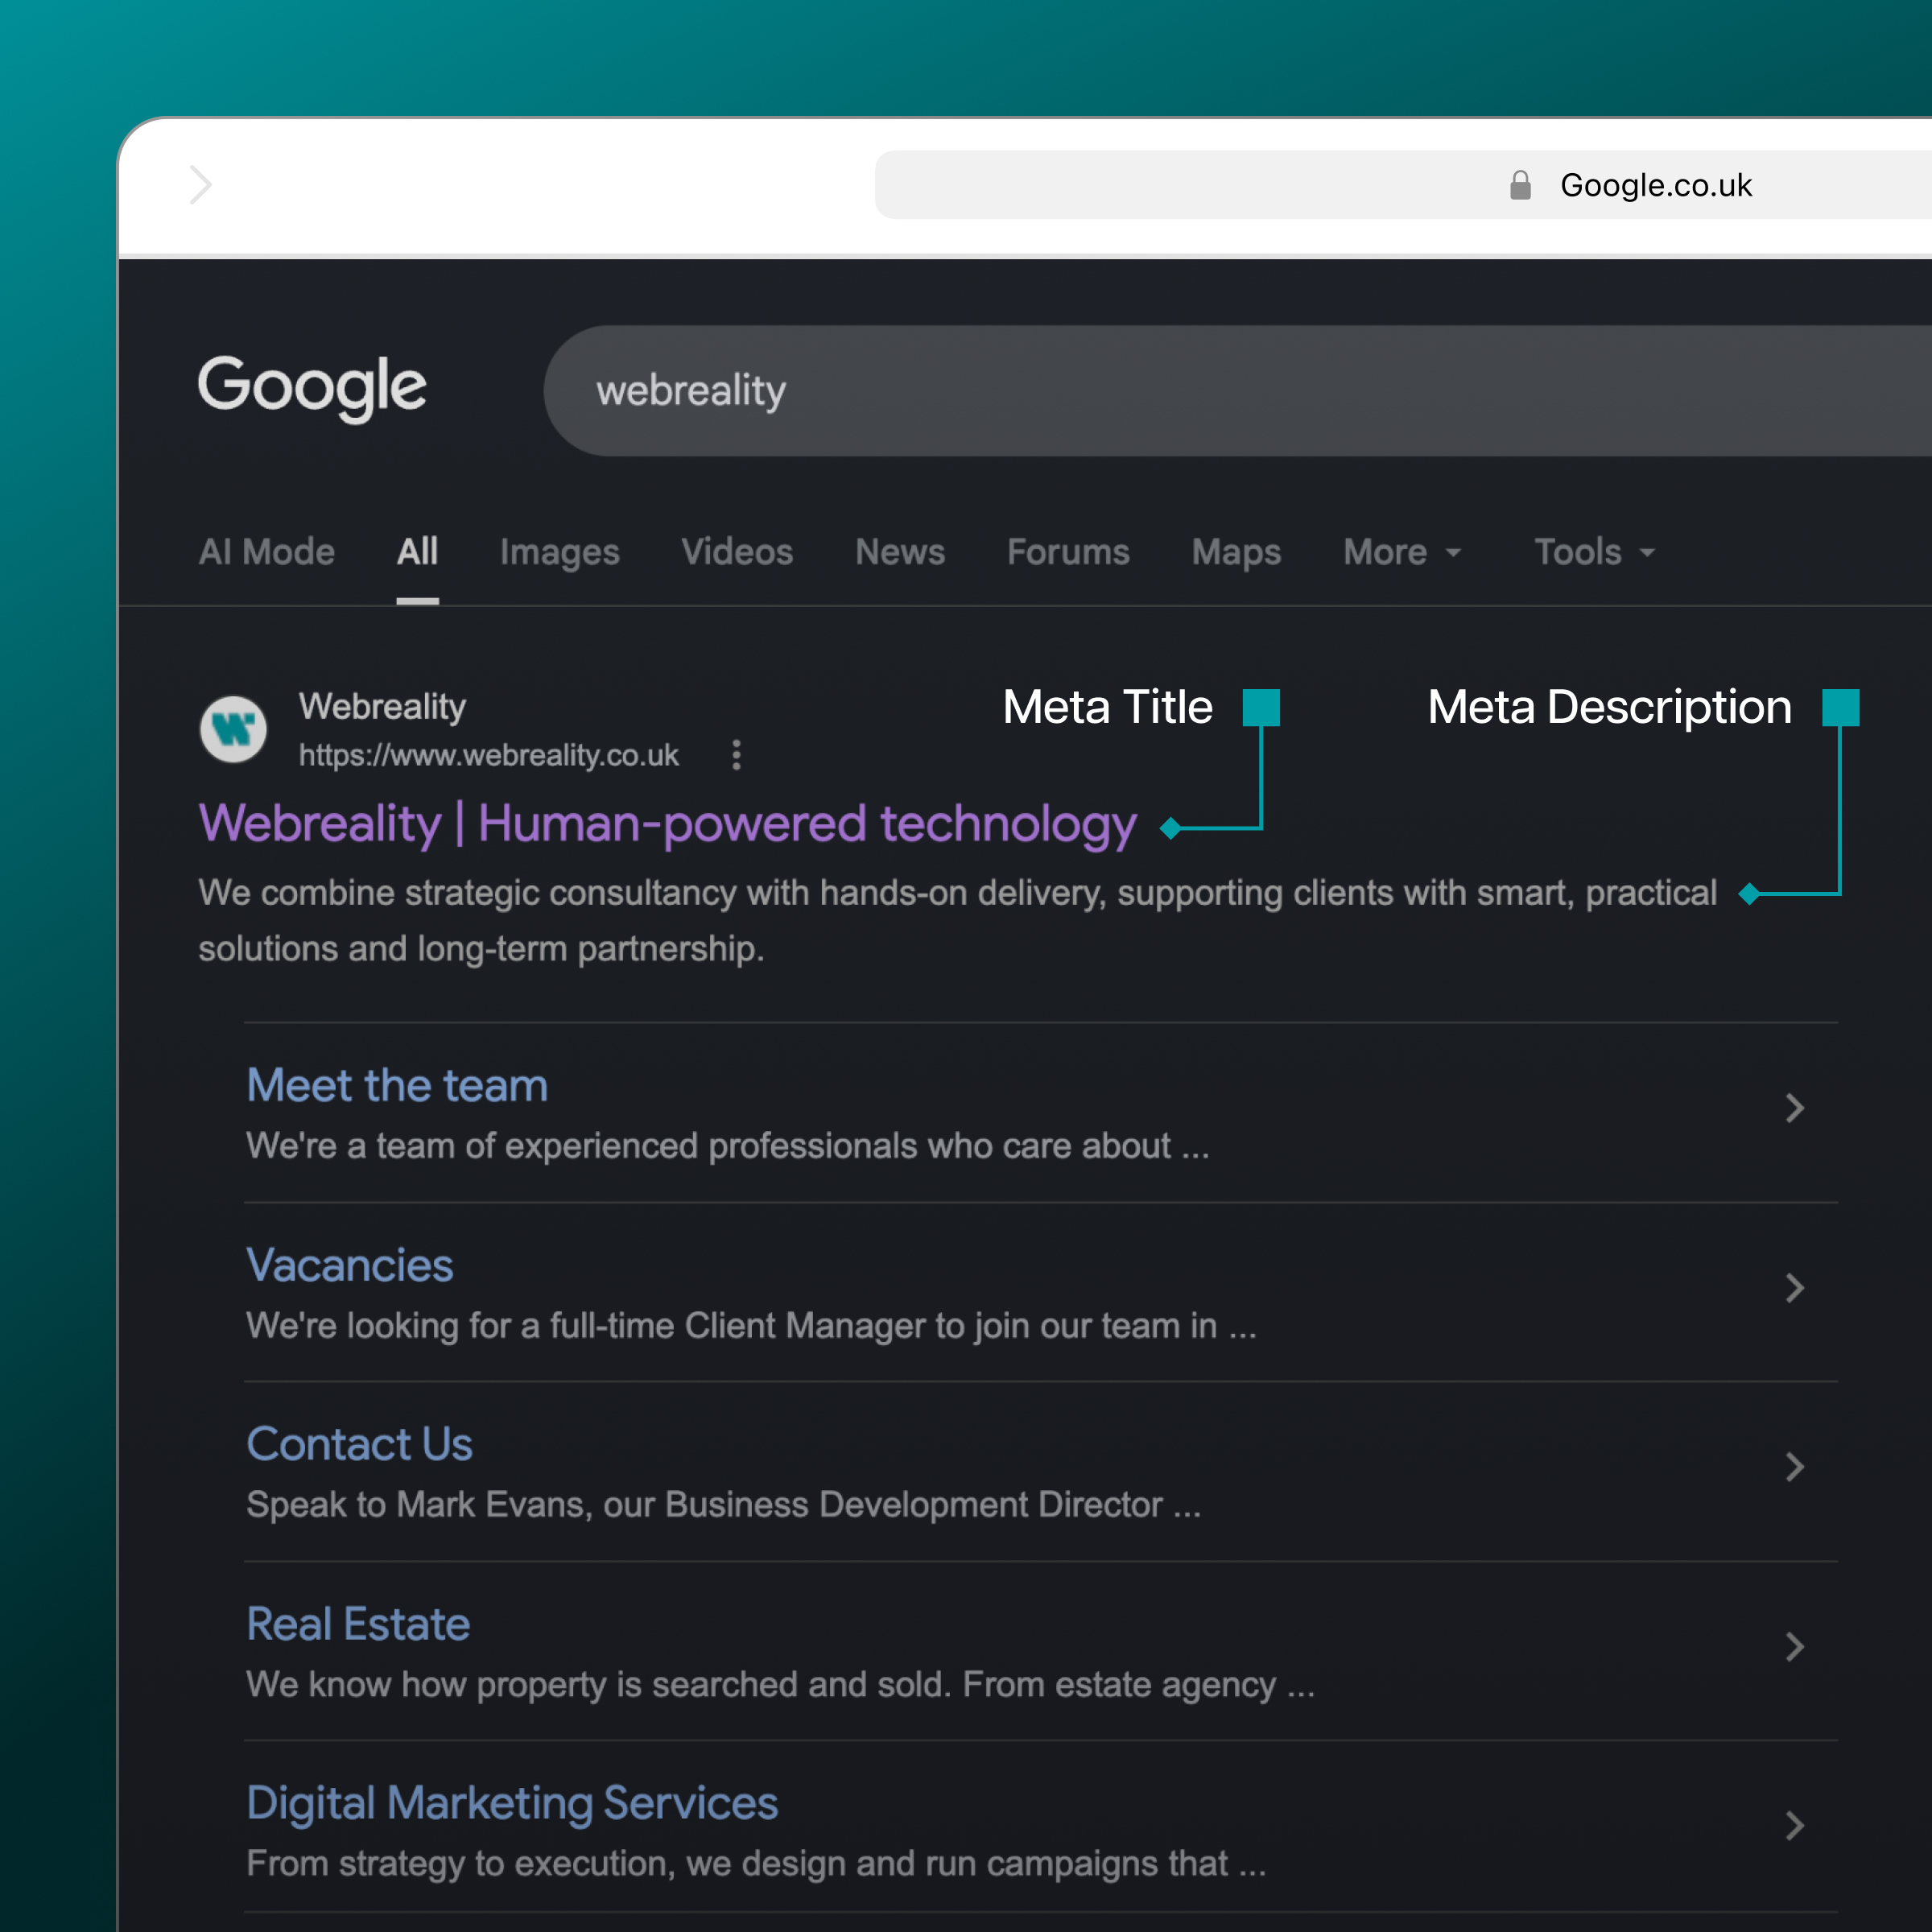Switch to the AI Mode tab
Viewport: 1932px width, 1932px height.
pyautogui.click(x=267, y=552)
